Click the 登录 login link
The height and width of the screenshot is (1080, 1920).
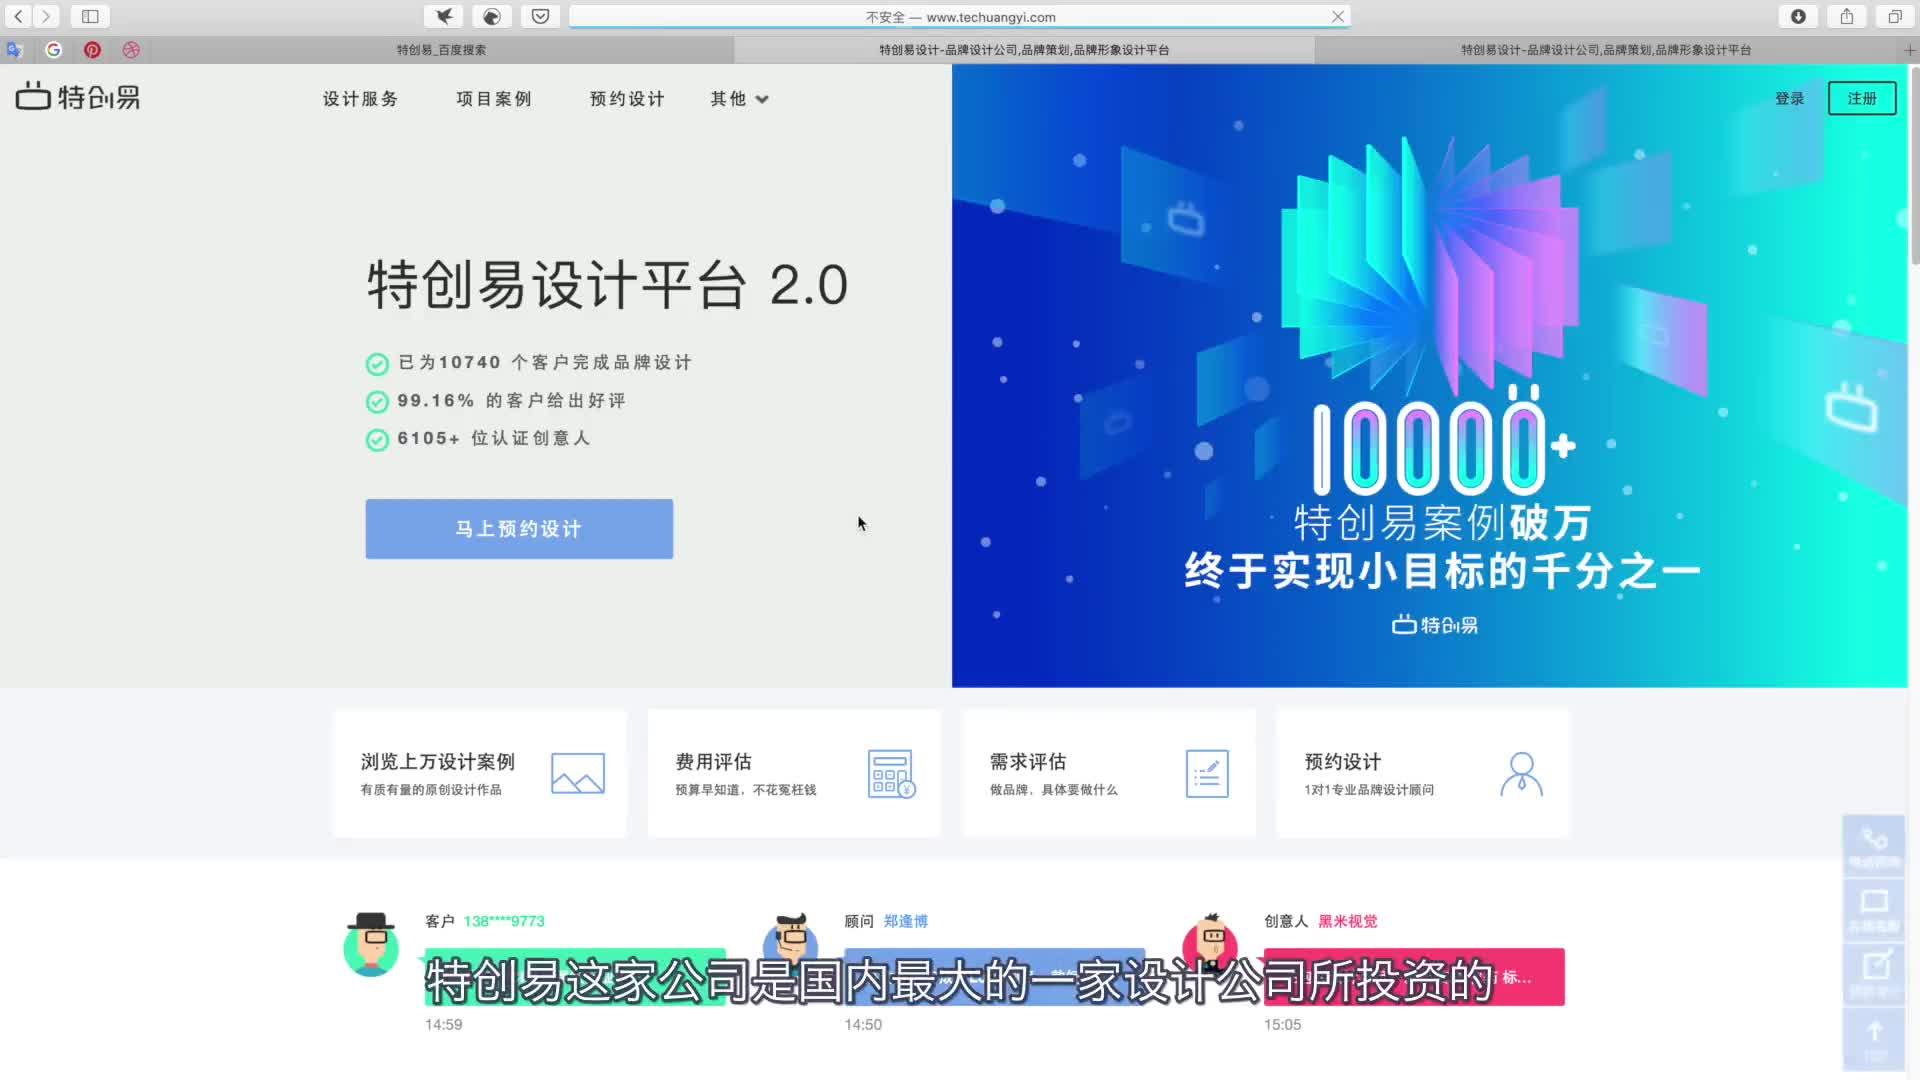click(x=1789, y=99)
